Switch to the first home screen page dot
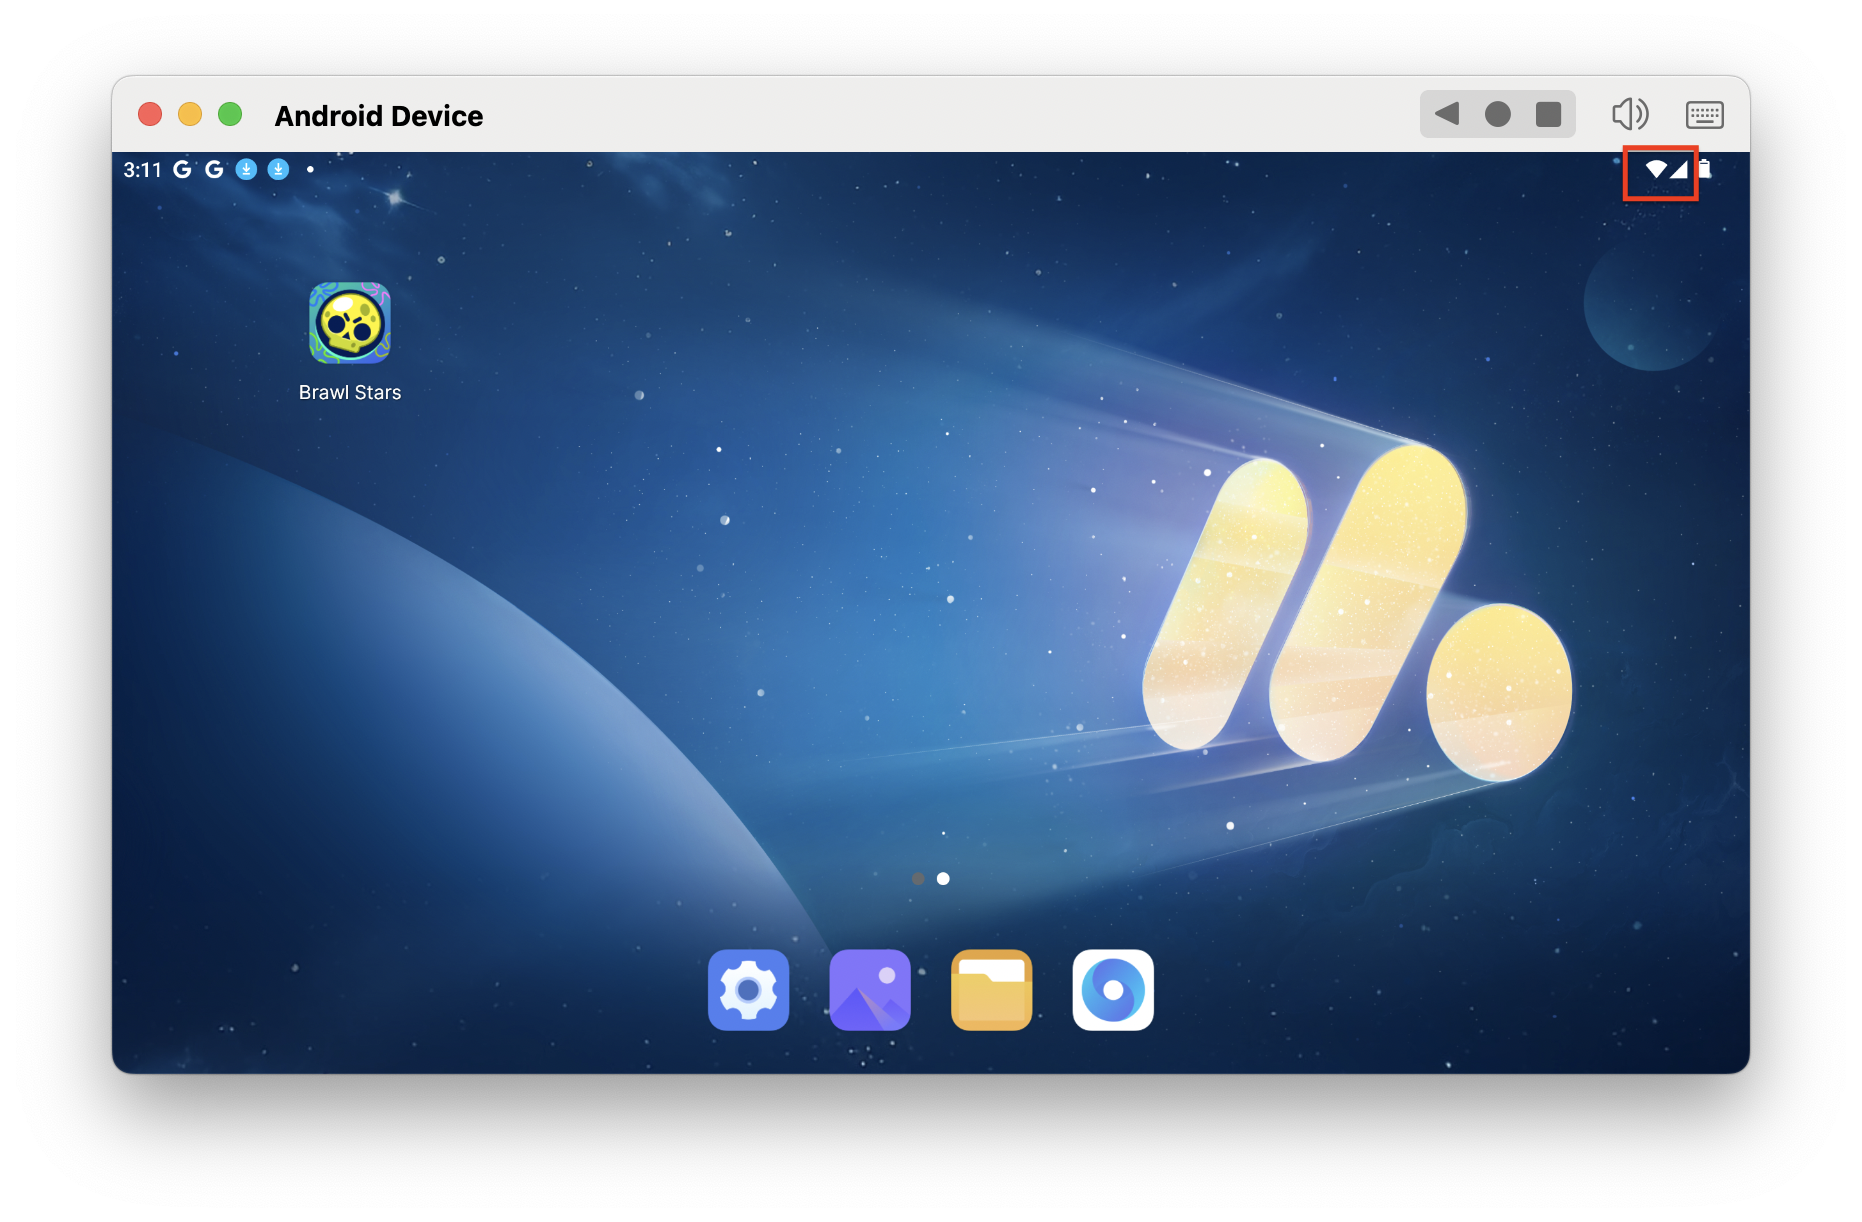The height and width of the screenshot is (1222, 1862). coord(918,878)
